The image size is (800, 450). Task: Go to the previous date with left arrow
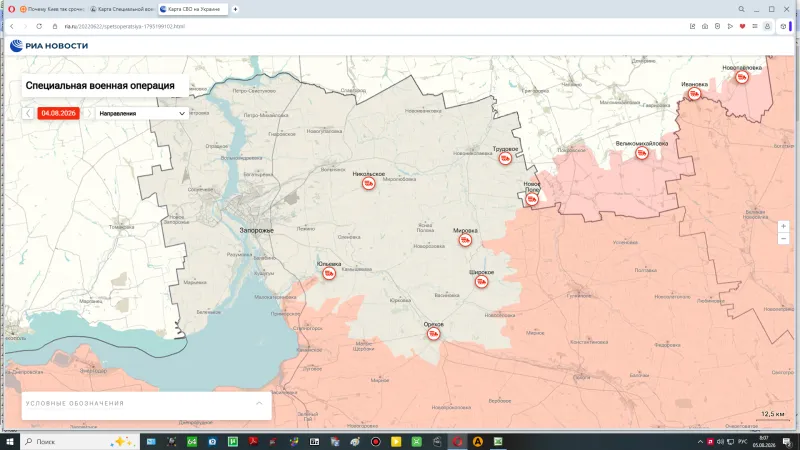click(28, 113)
